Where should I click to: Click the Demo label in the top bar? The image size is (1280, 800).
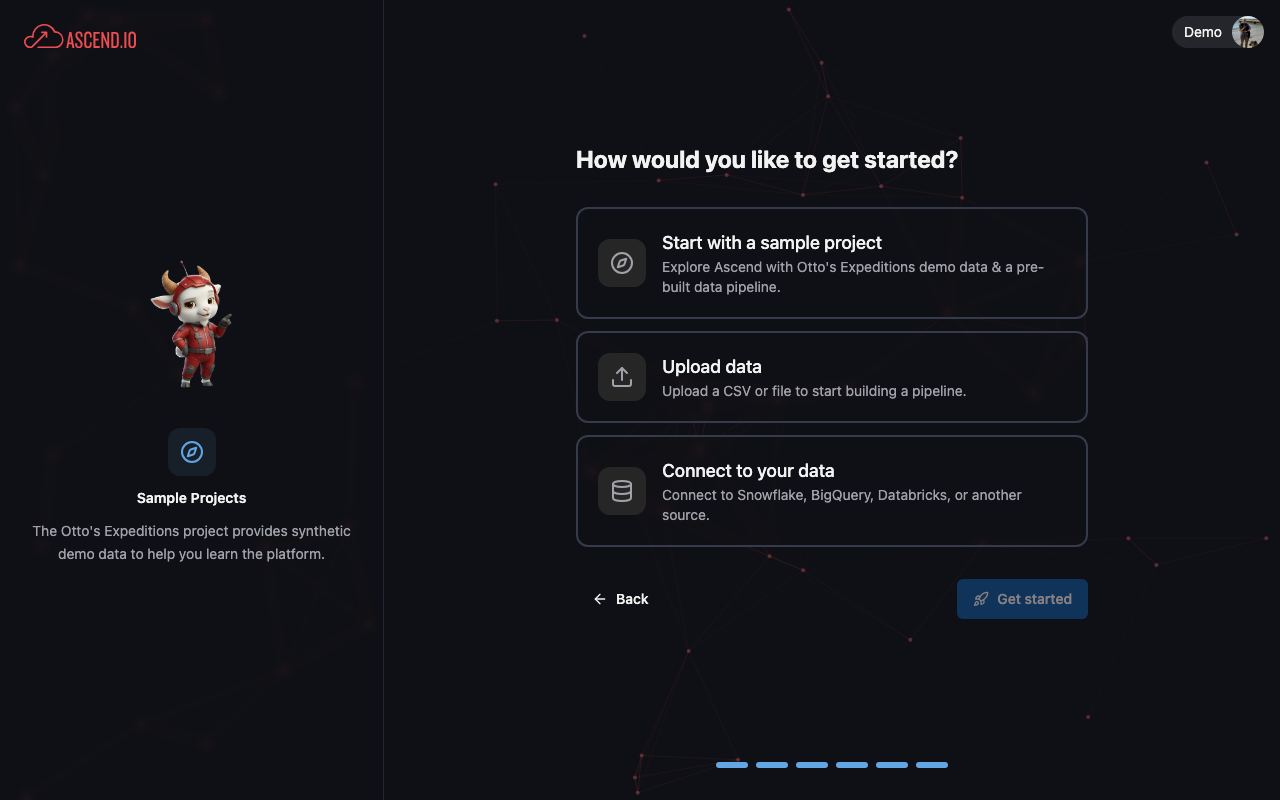pyautogui.click(x=1202, y=32)
